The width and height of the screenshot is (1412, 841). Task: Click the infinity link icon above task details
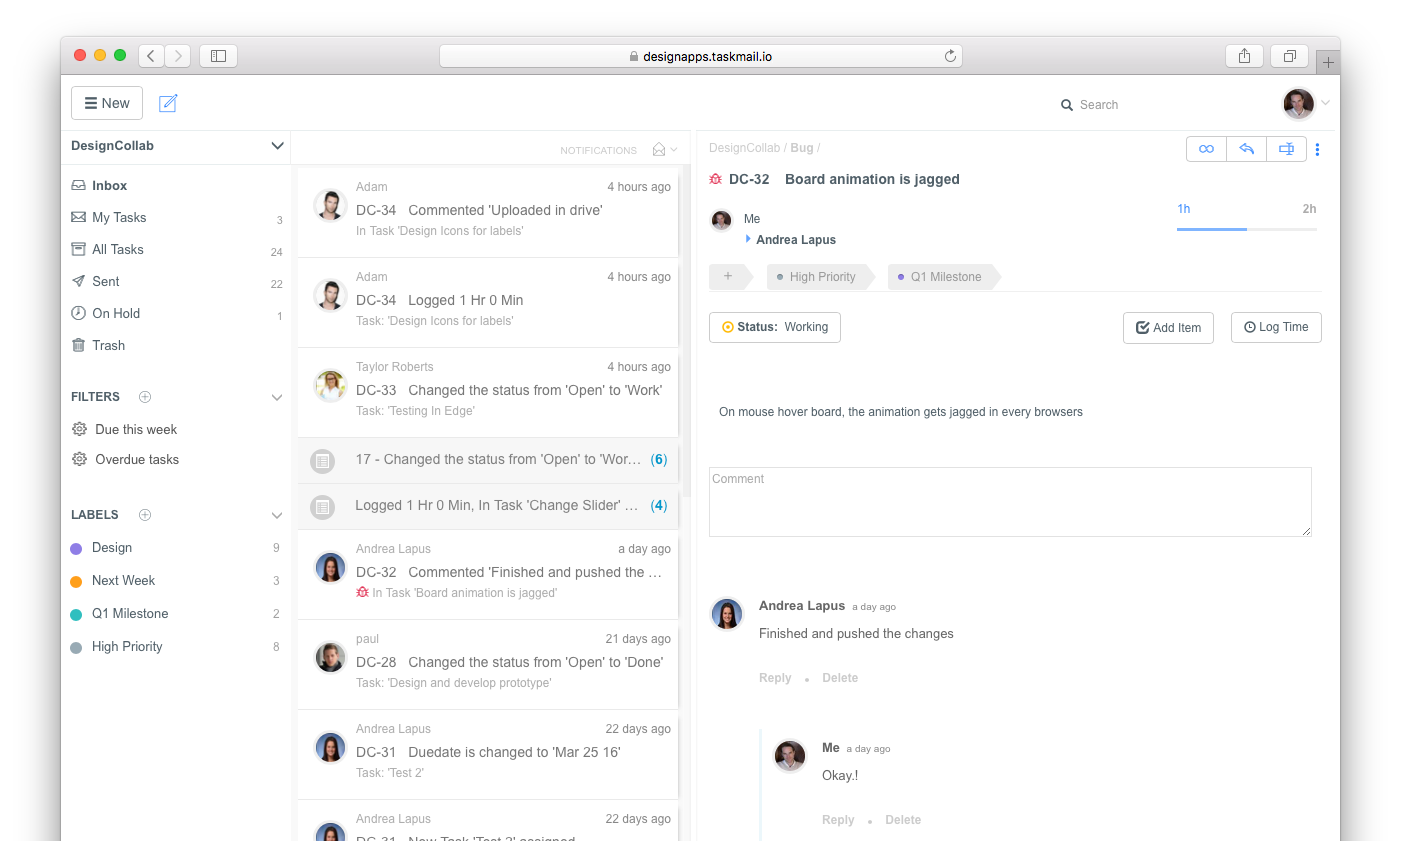pyautogui.click(x=1206, y=148)
